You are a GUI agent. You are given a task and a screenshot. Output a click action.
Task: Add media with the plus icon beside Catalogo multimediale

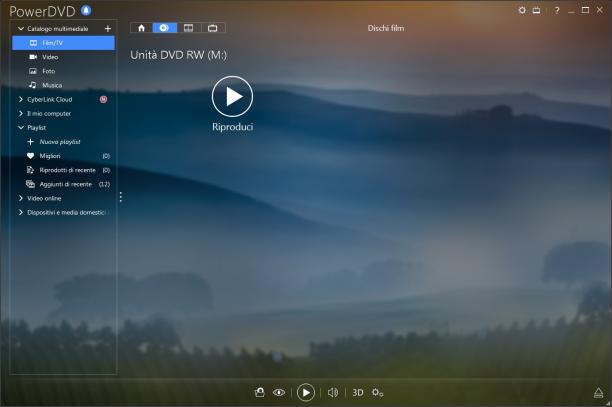108,28
